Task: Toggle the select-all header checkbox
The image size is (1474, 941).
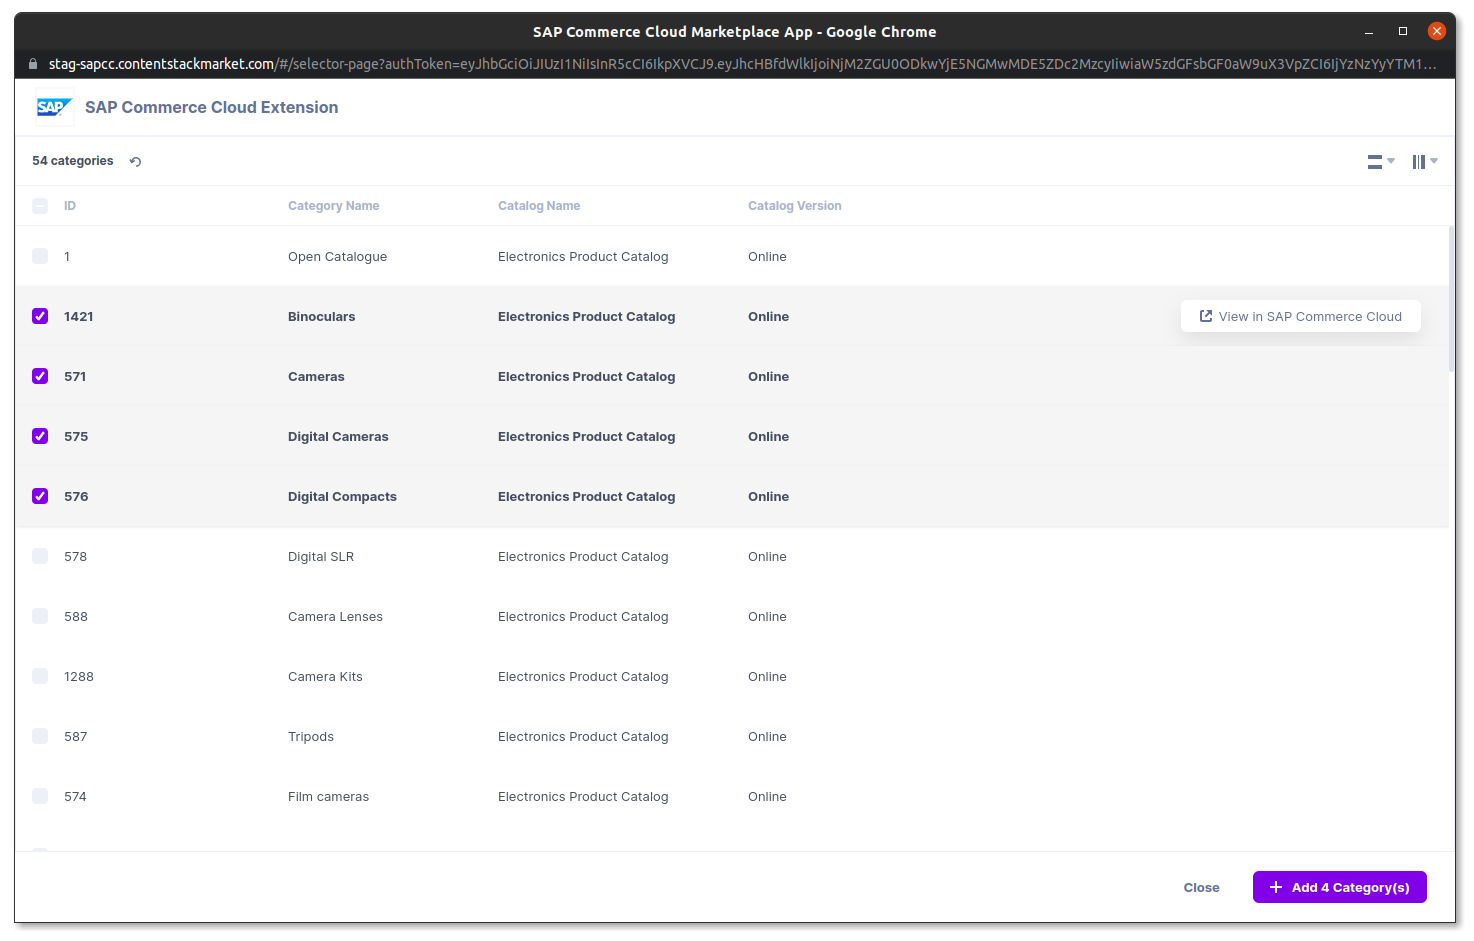Action: (40, 206)
